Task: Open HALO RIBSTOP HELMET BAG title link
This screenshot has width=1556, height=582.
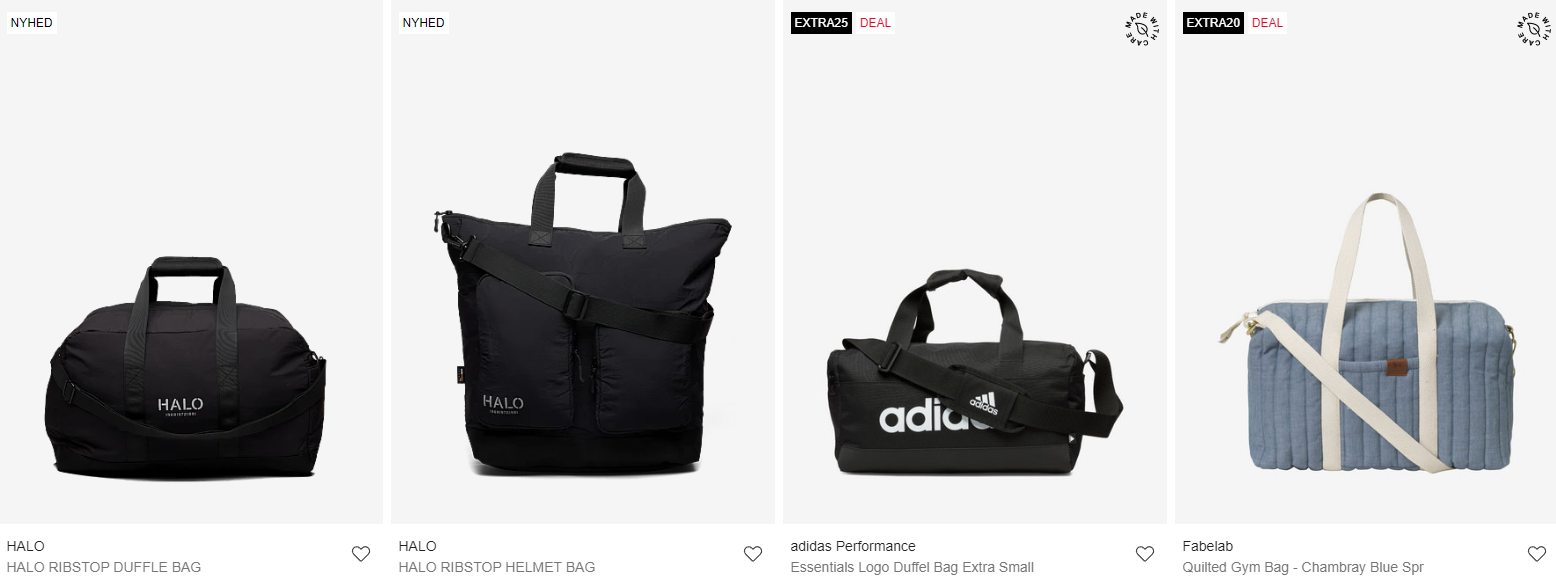Action: point(497,567)
